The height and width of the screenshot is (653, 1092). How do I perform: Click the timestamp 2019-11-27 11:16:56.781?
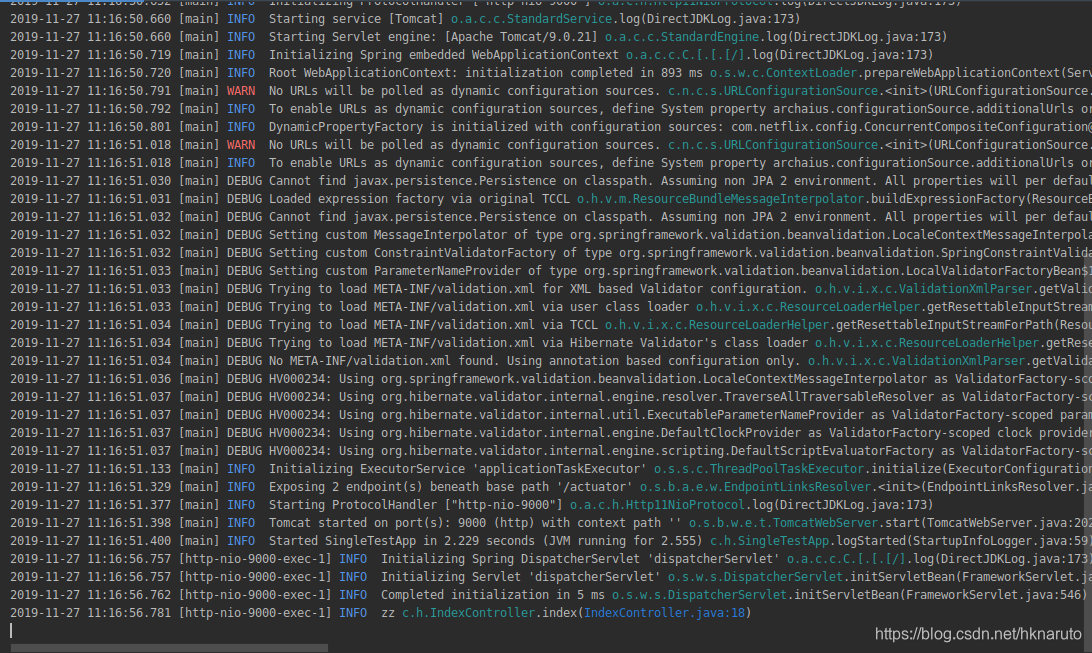91,613
